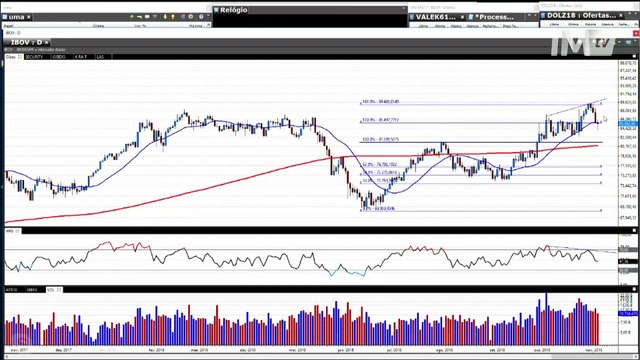Screen dimensions: 640x360
Task: Click the fev. 2018 date label on the time axis
Action: 157,350
